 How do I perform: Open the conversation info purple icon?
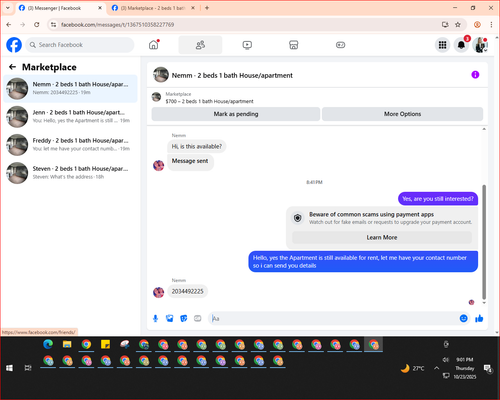tap(475, 75)
